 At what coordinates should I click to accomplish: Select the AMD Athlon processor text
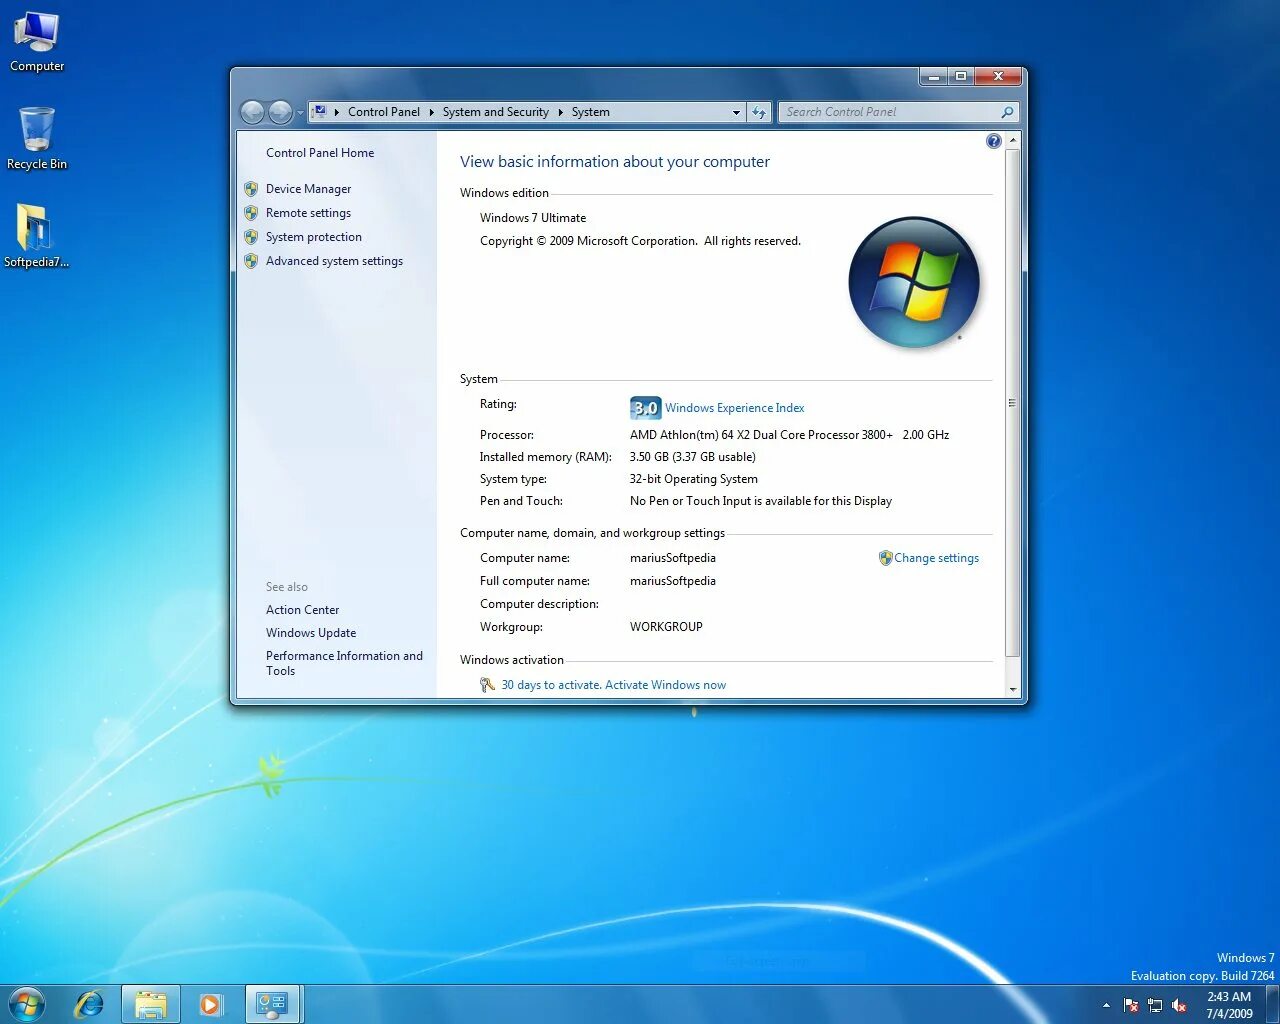point(790,435)
